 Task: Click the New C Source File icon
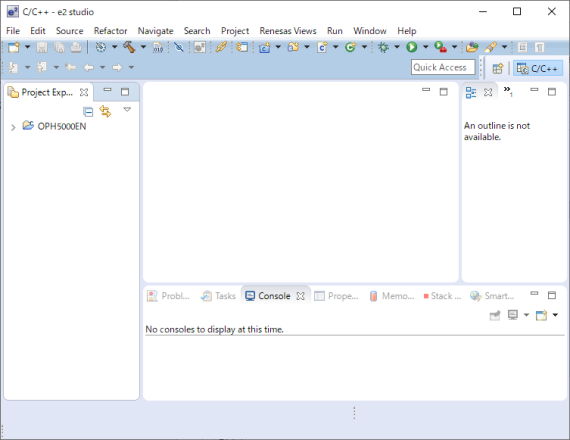(322, 47)
